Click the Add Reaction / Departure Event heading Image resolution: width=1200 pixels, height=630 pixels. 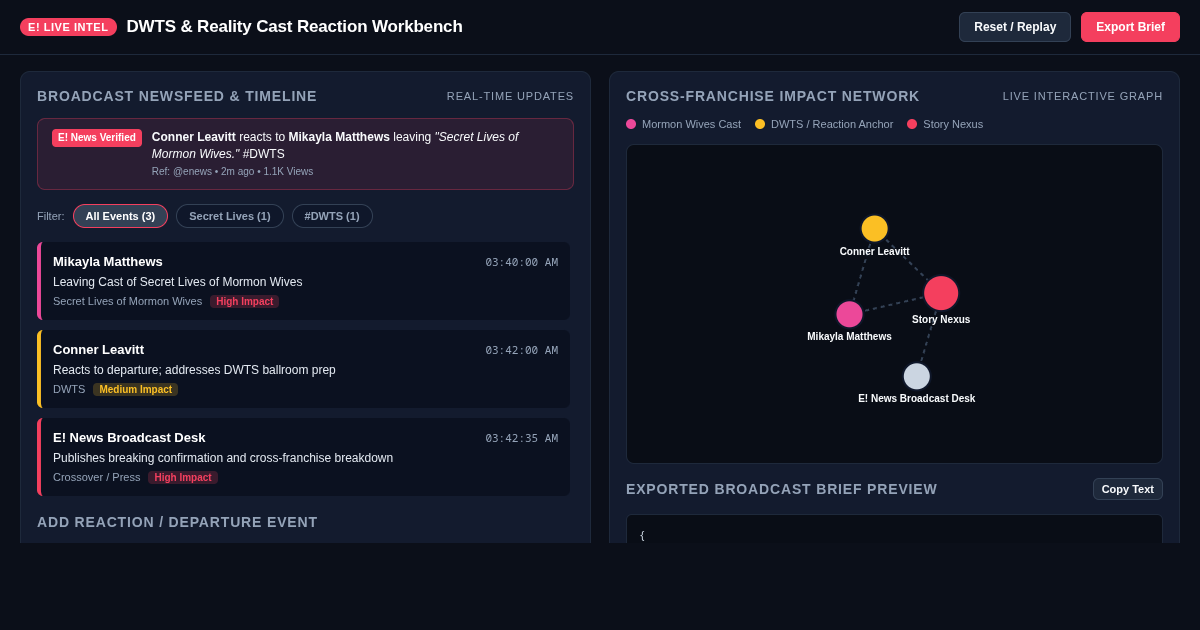(x=177, y=522)
